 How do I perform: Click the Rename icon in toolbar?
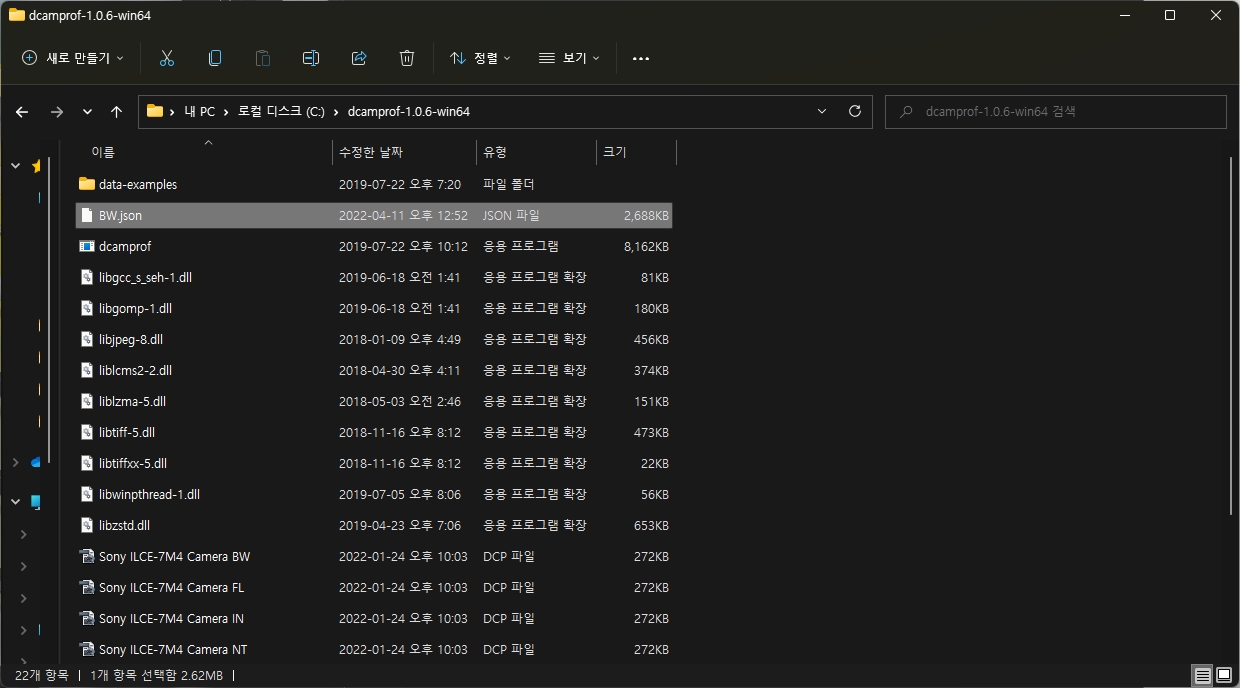[x=311, y=58]
